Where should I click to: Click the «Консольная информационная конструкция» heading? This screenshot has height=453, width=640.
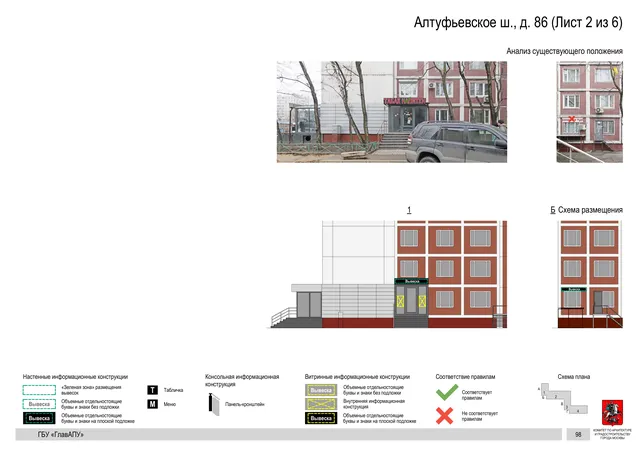tap(242, 380)
